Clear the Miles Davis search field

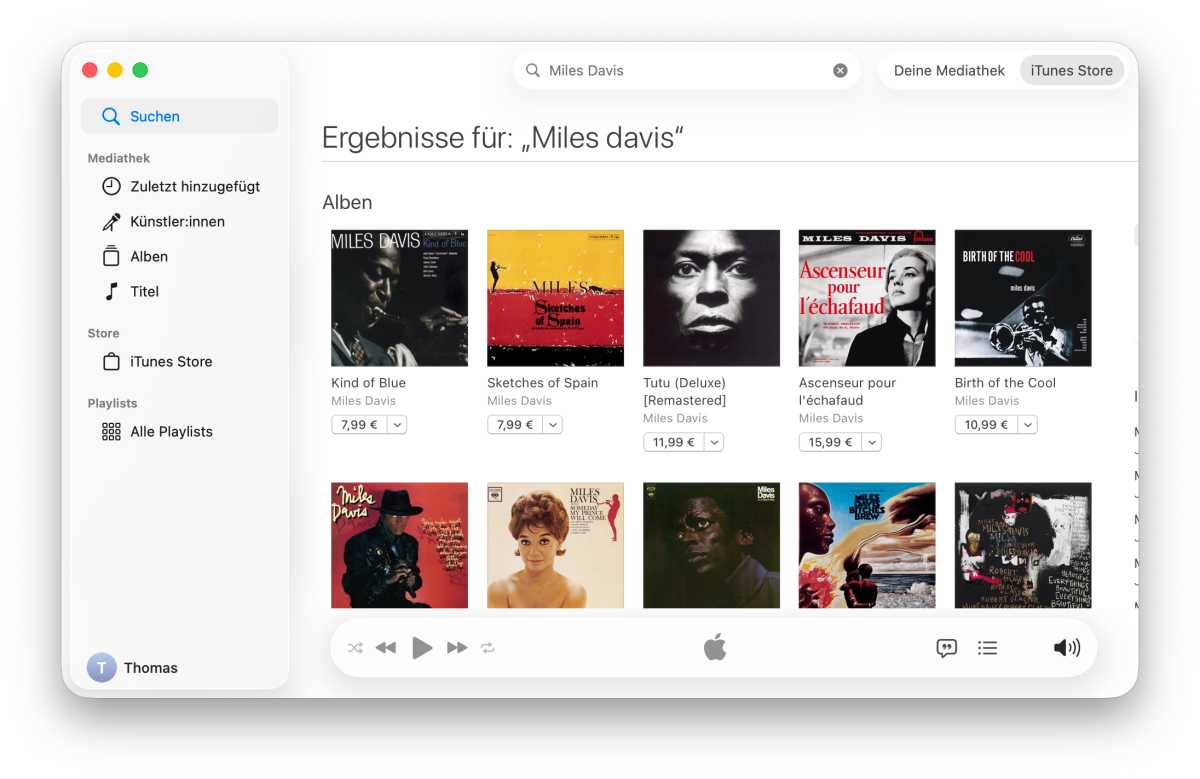840,71
